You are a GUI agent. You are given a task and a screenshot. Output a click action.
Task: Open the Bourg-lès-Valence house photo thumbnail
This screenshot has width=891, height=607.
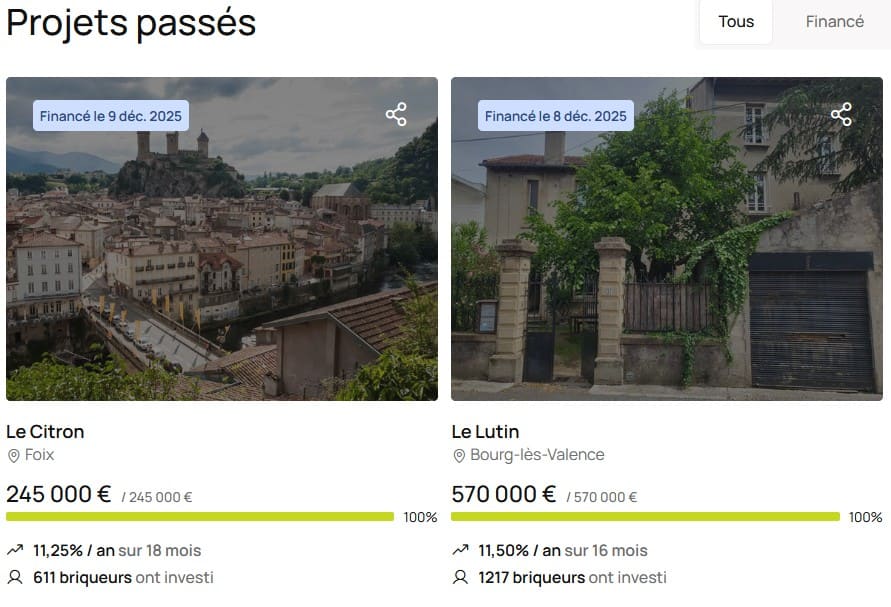667,260
